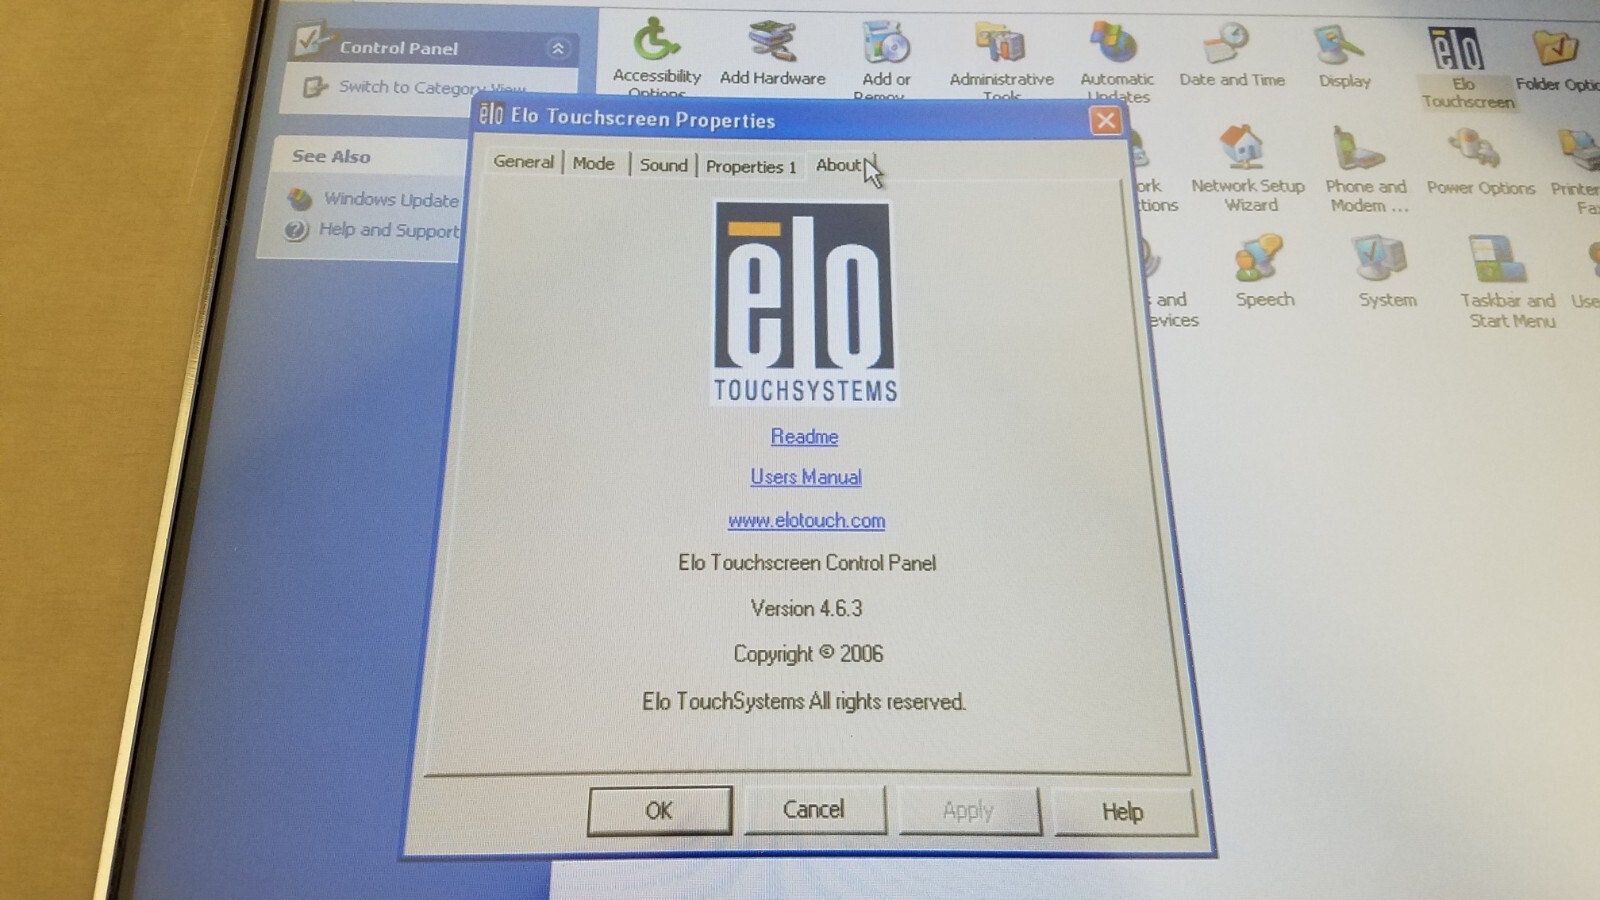Click the Help button in dialog

[1123, 812]
